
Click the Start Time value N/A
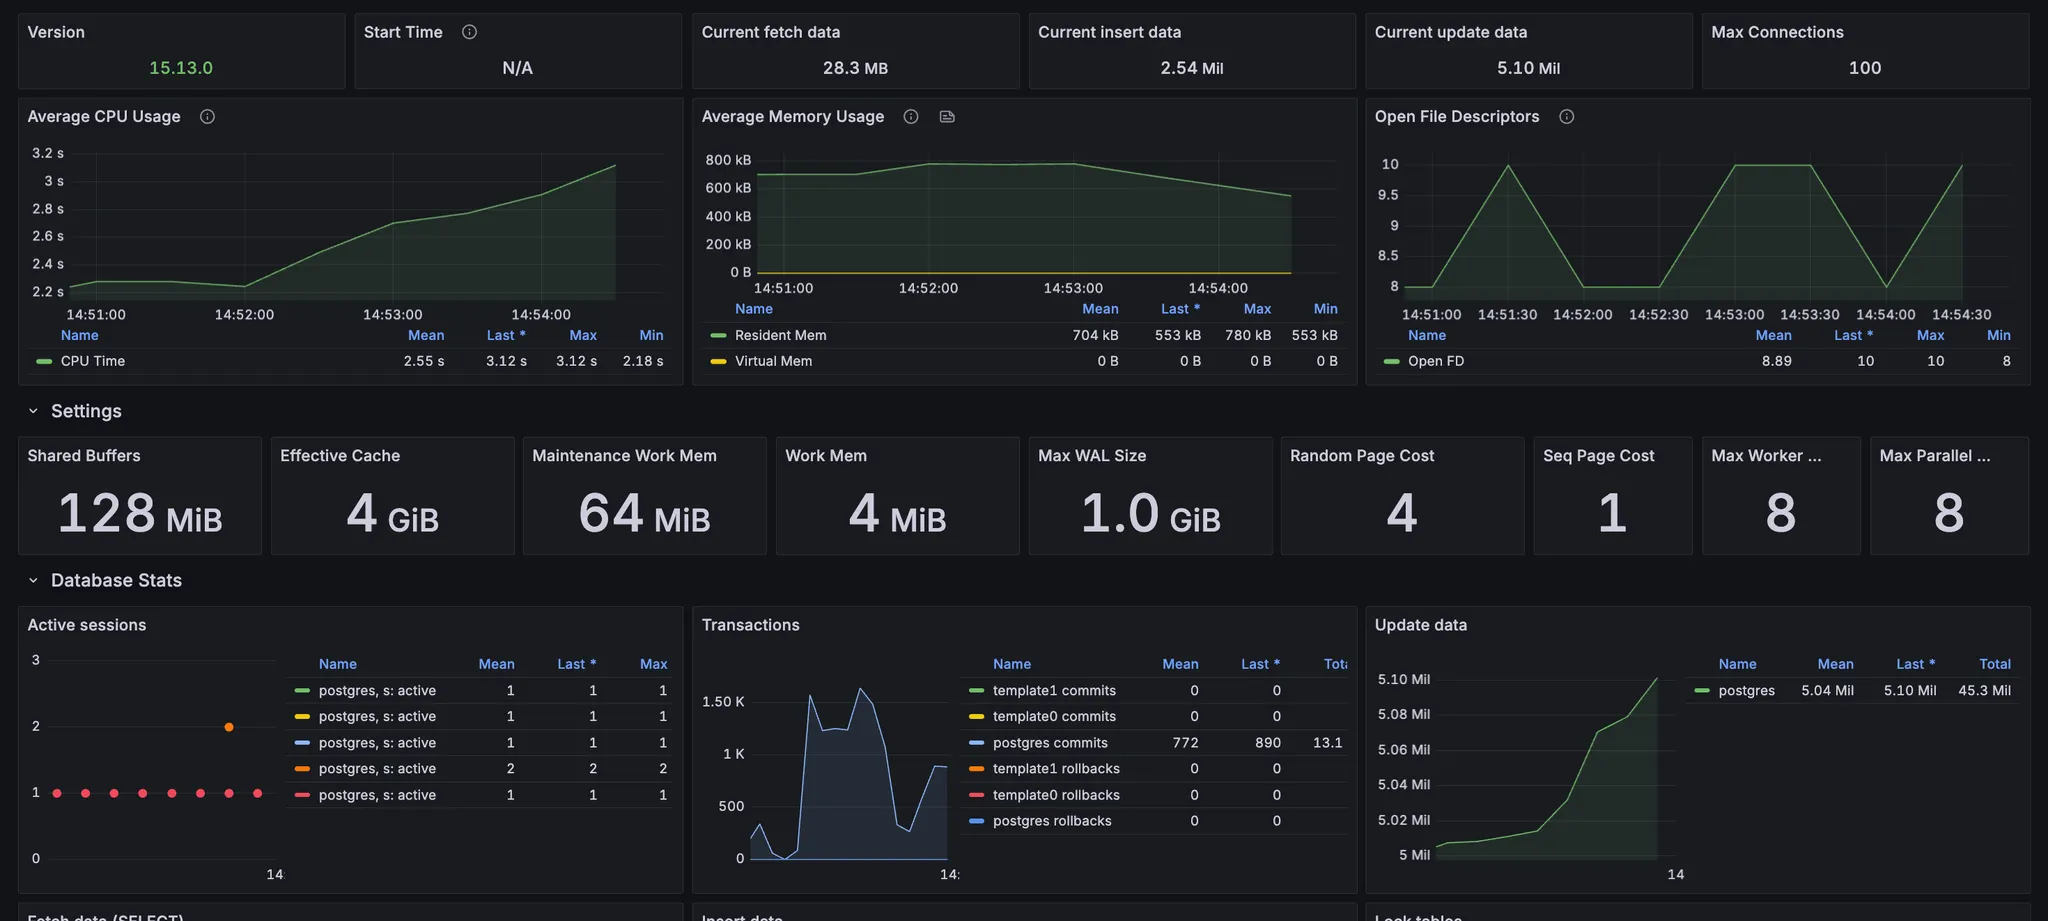click(x=517, y=68)
